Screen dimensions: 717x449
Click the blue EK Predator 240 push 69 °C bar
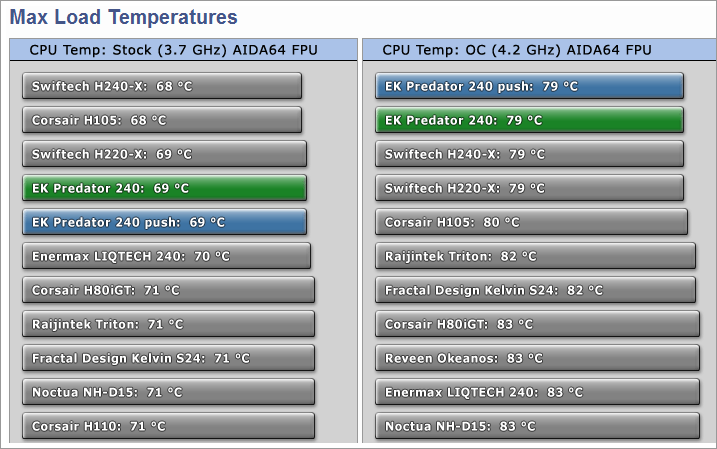[164, 222]
